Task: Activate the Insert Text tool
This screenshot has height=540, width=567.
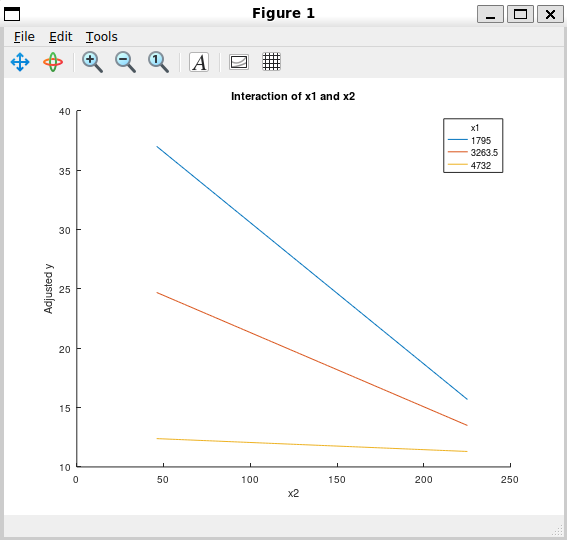Action: pyautogui.click(x=199, y=62)
